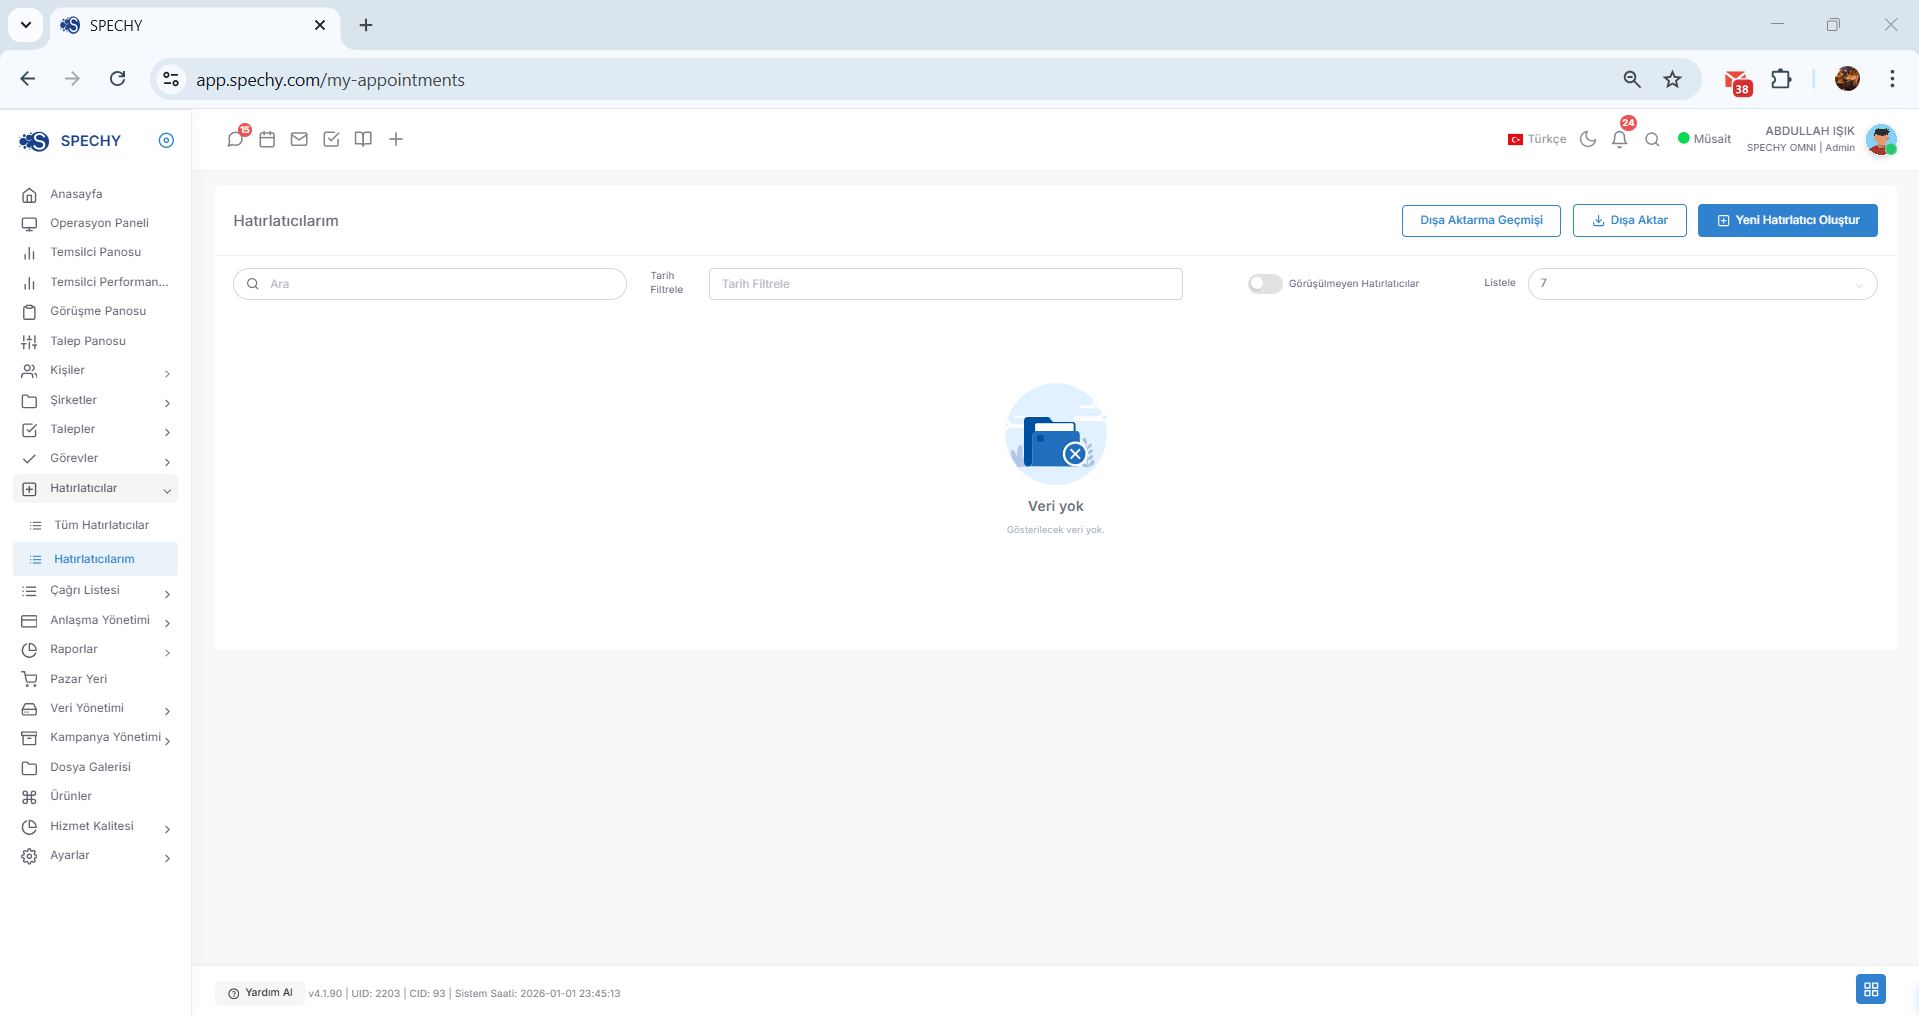This screenshot has width=1919, height=1017.
Task: Click the Dışa Aktarma Geçmişi button
Action: click(1481, 220)
